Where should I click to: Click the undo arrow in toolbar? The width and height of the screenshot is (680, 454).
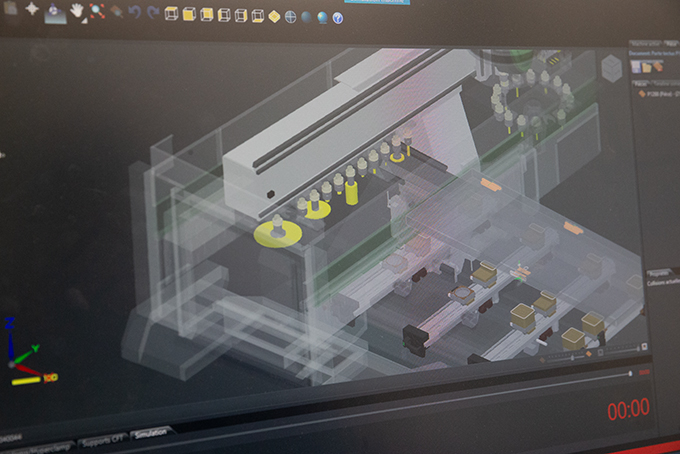point(135,13)
